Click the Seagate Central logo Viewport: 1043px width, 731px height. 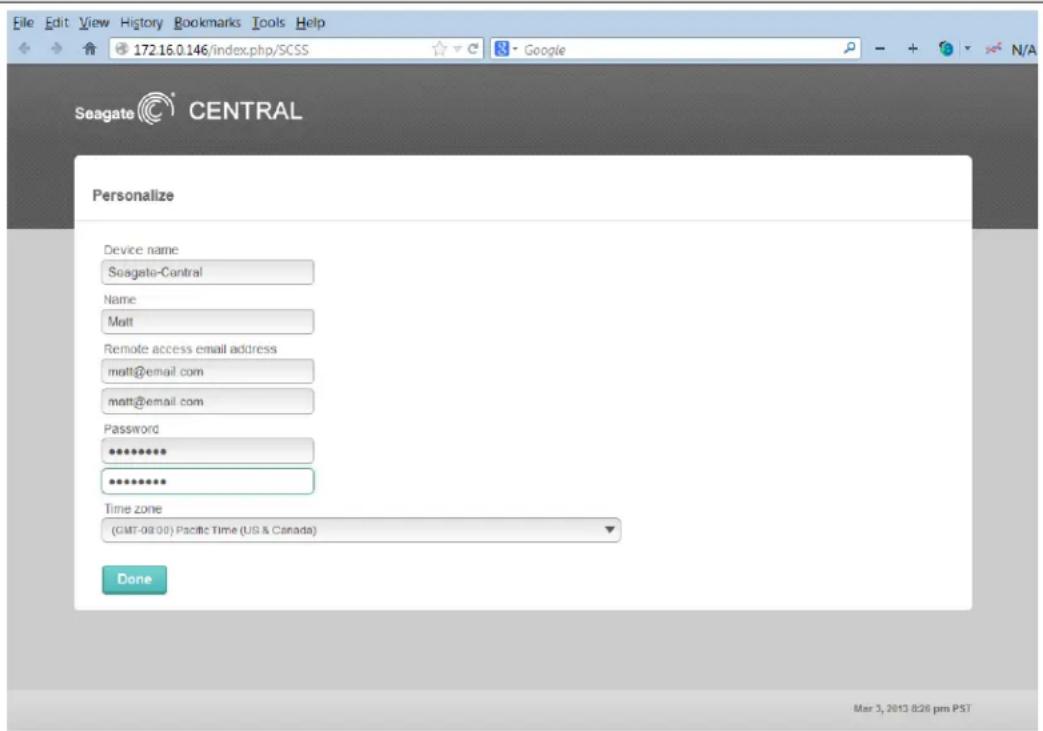pos(188,110)
